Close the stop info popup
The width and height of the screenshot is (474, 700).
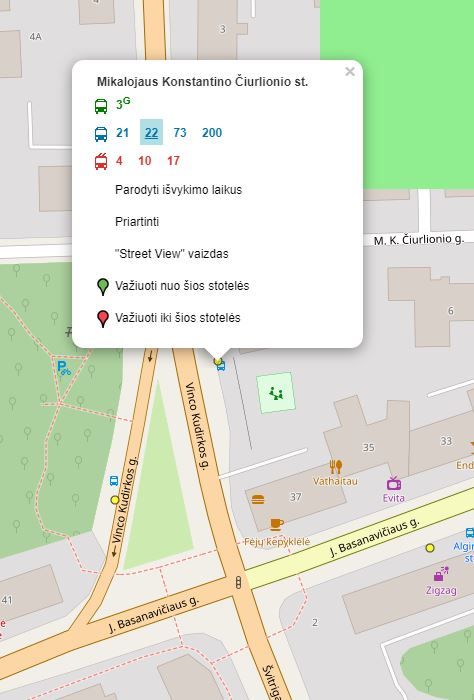point(350,71)
